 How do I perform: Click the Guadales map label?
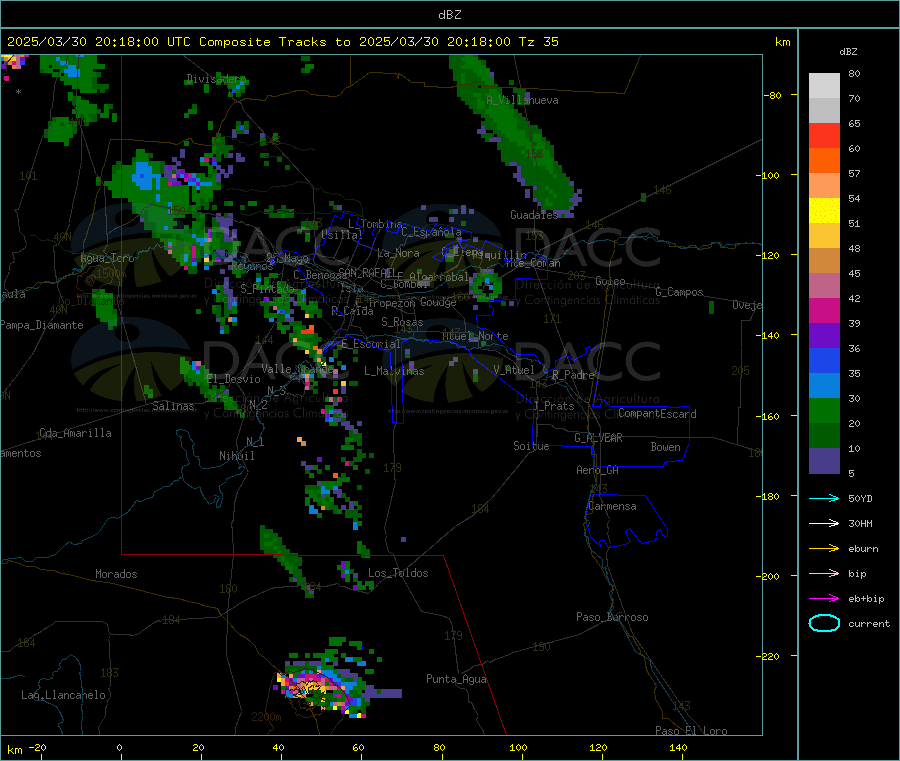point(534,215)
